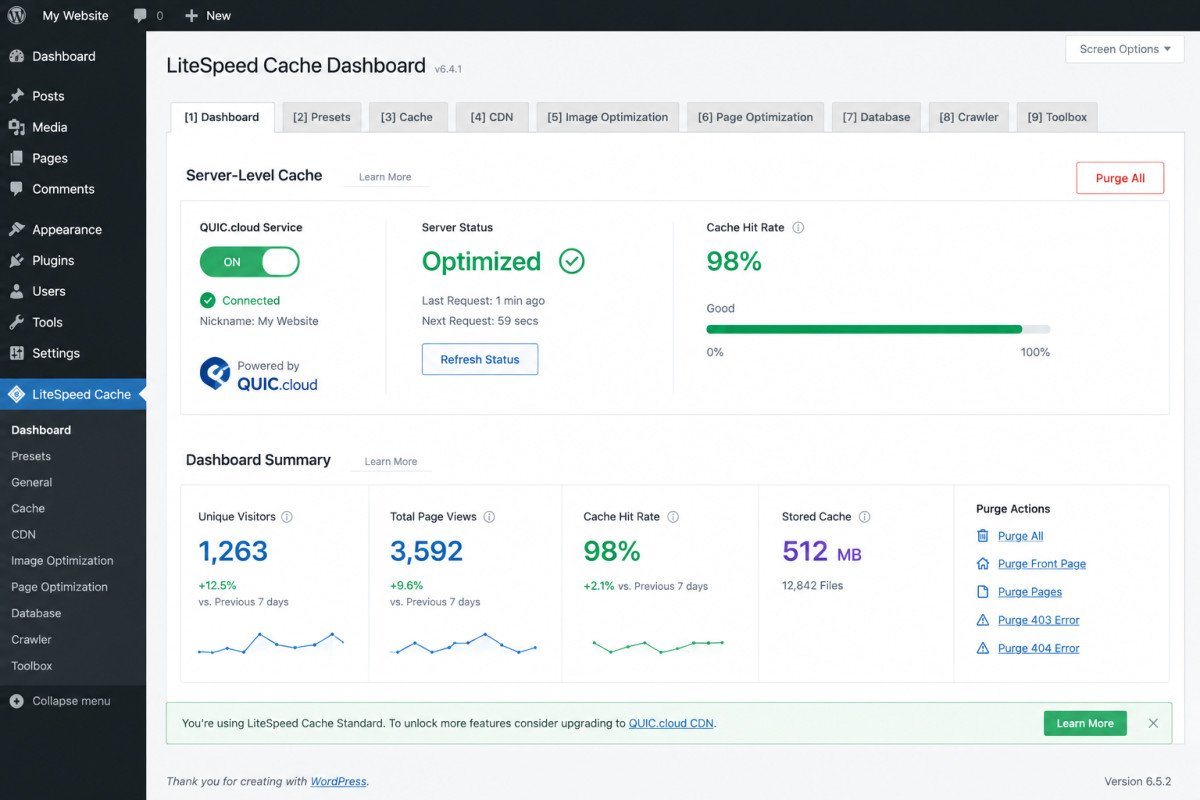The image size is (1200, 800).
Task: Select the [1] Dashboard tab
Action: tap(222, 117)
